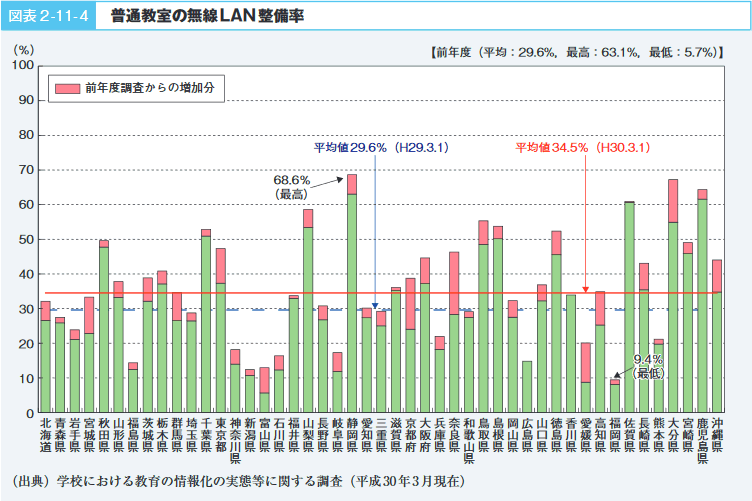This screenshot has width=752, height=501.
Task: Click the 50 y-axis label
Action: pyautogui.click(x=26, y=239)
